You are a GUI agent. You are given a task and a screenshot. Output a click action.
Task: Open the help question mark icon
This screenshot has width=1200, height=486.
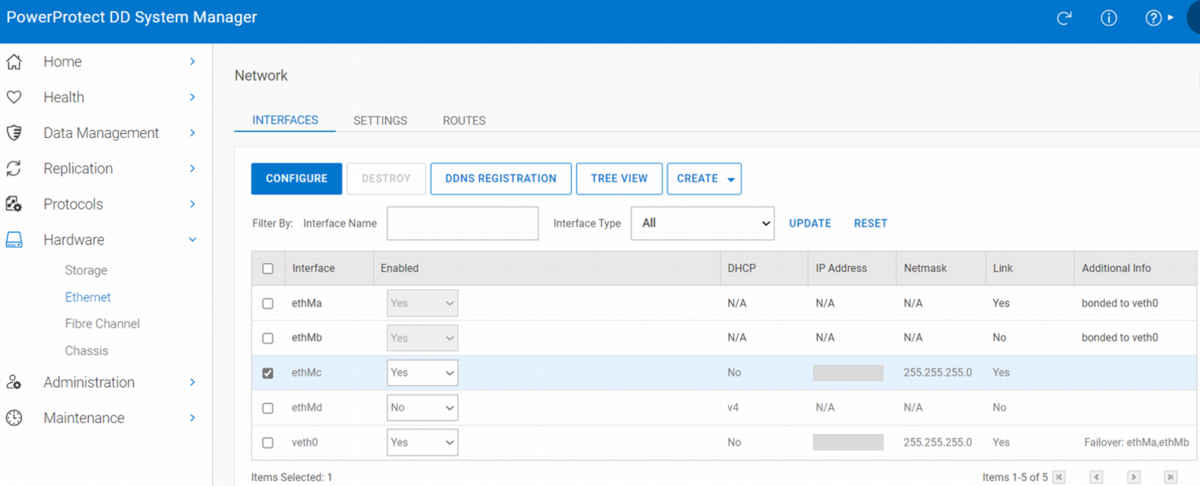[x=1154, y=18]
